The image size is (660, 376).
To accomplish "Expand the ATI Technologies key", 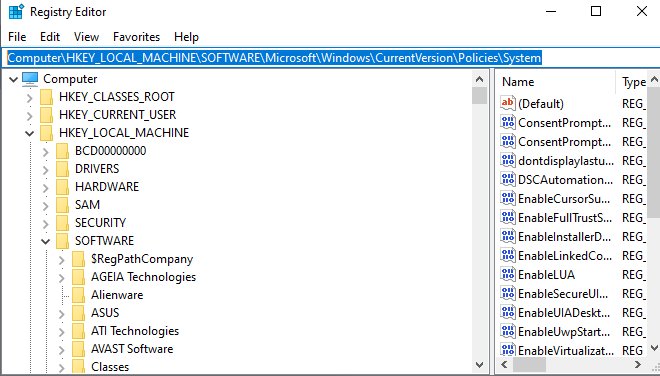I will 61,332.
